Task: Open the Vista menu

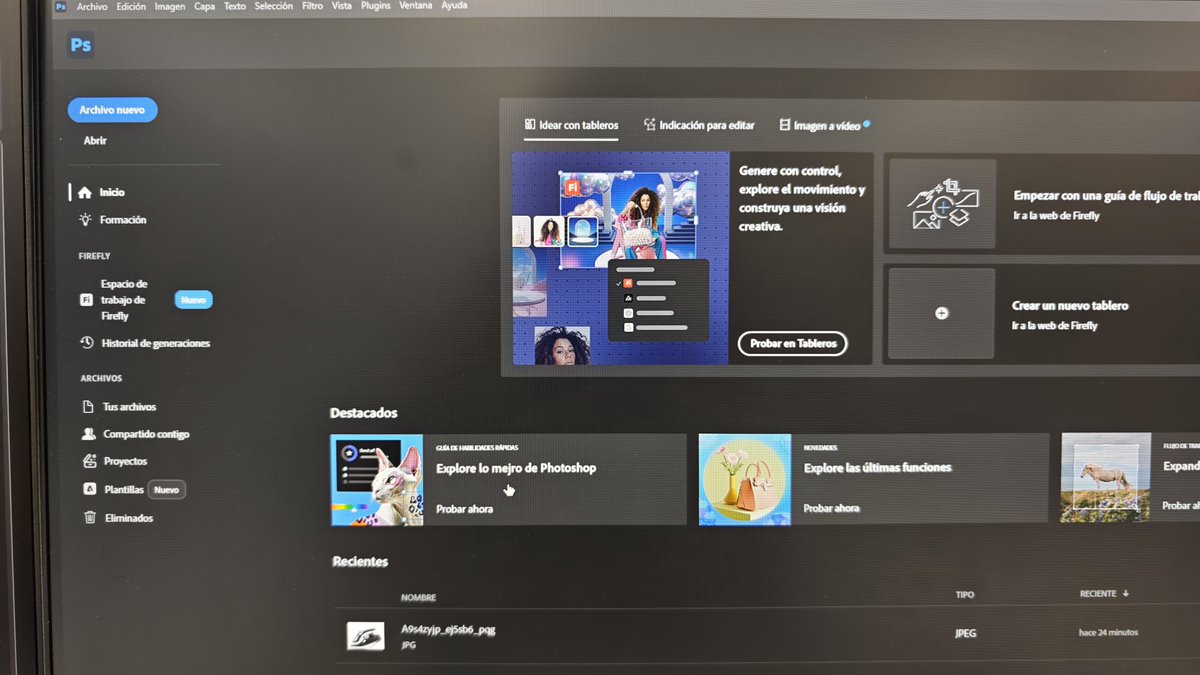Action: pos(342,6)
